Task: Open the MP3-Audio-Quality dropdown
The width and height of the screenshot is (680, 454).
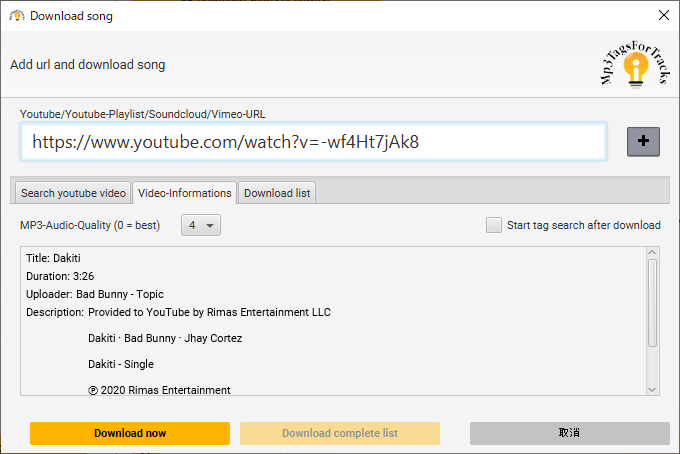Action: pos(201,225)
